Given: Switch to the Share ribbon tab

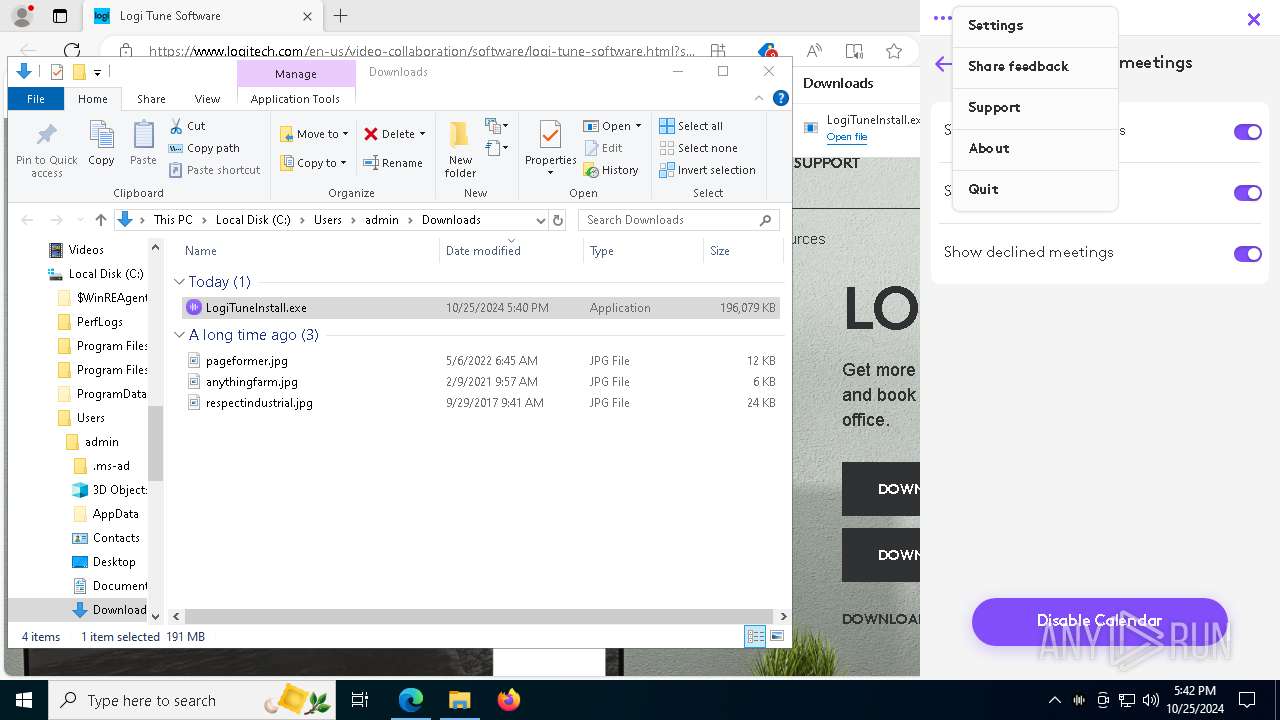Looking at the screenshot, I should tap(151, 99).
